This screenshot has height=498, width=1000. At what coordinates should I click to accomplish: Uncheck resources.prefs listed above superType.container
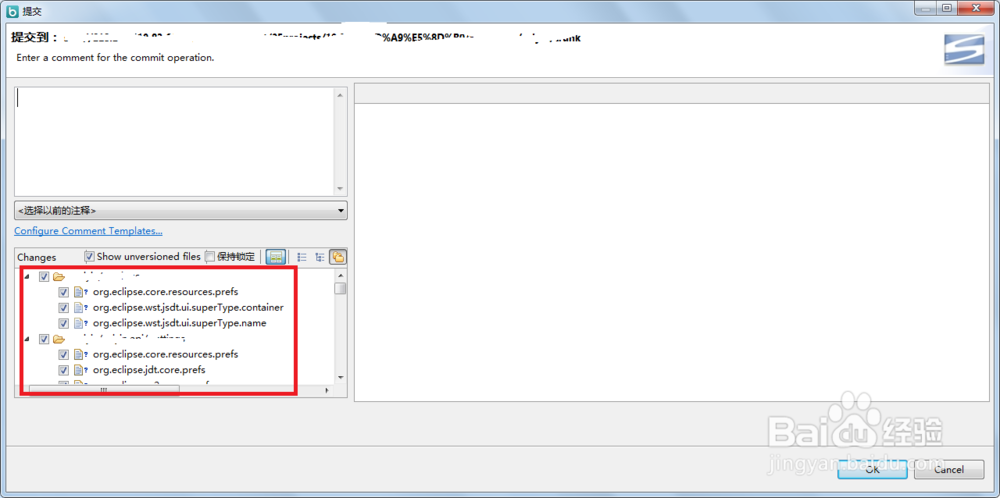(x=64, y=292)
